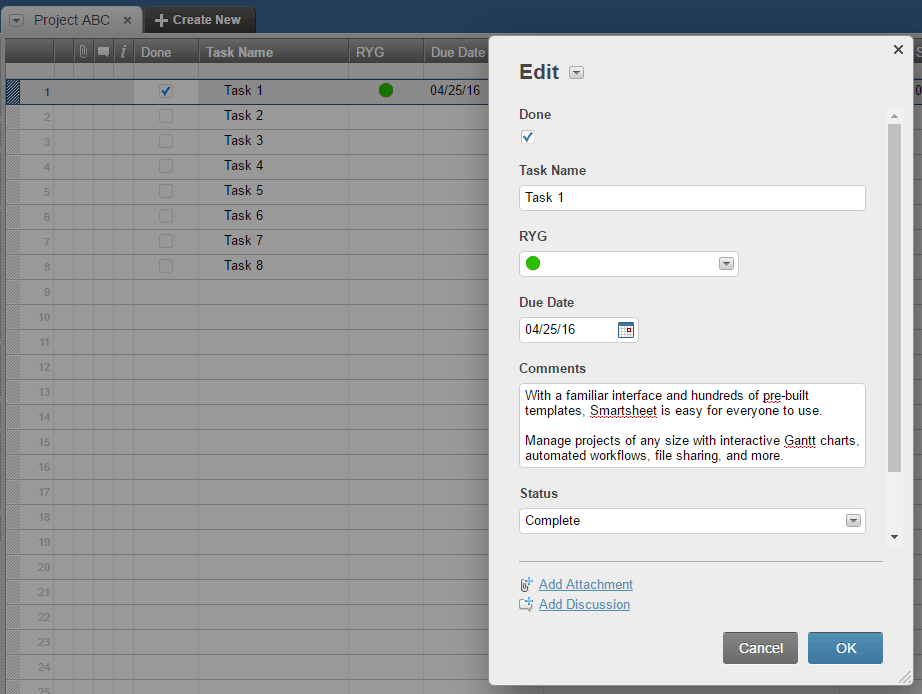Image resolution: width=922 pixels, height=694 pixels.
Task: Click the Add Discussion bubble icon
Action: click(527, 605)
